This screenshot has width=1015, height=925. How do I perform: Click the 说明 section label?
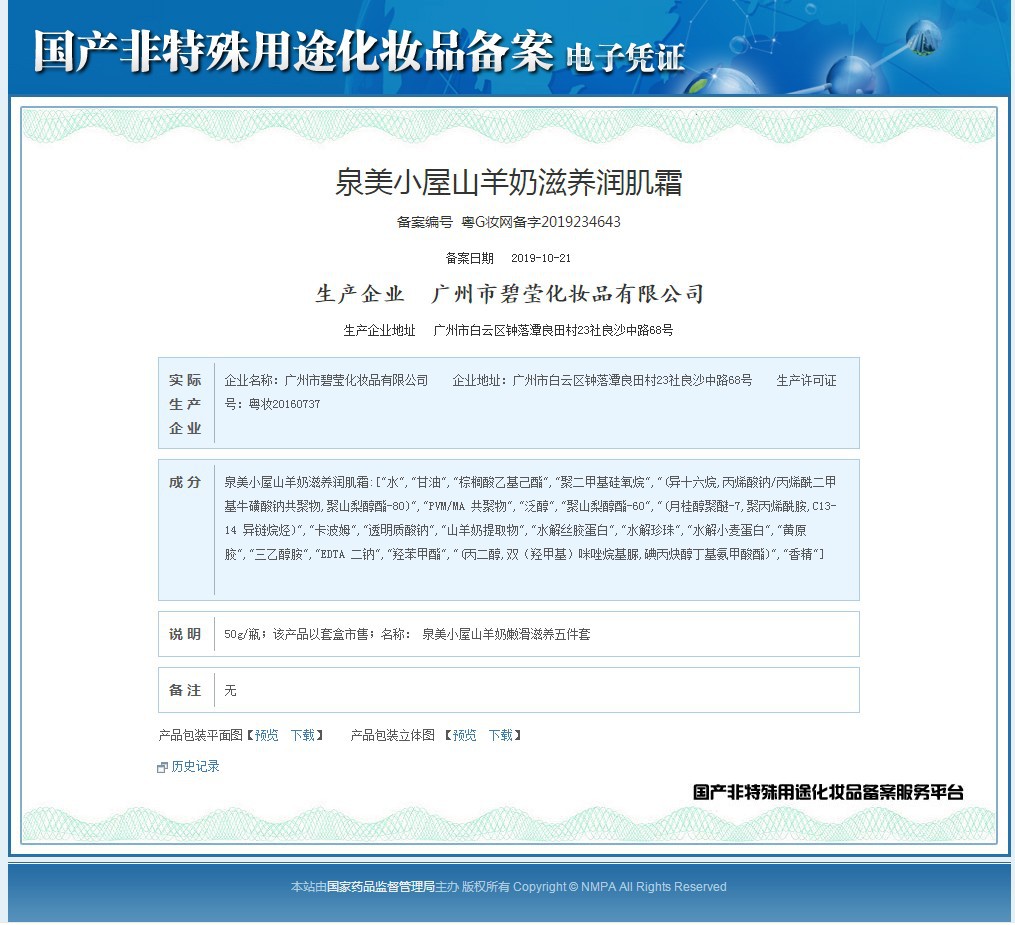click(x=185, y=634)
